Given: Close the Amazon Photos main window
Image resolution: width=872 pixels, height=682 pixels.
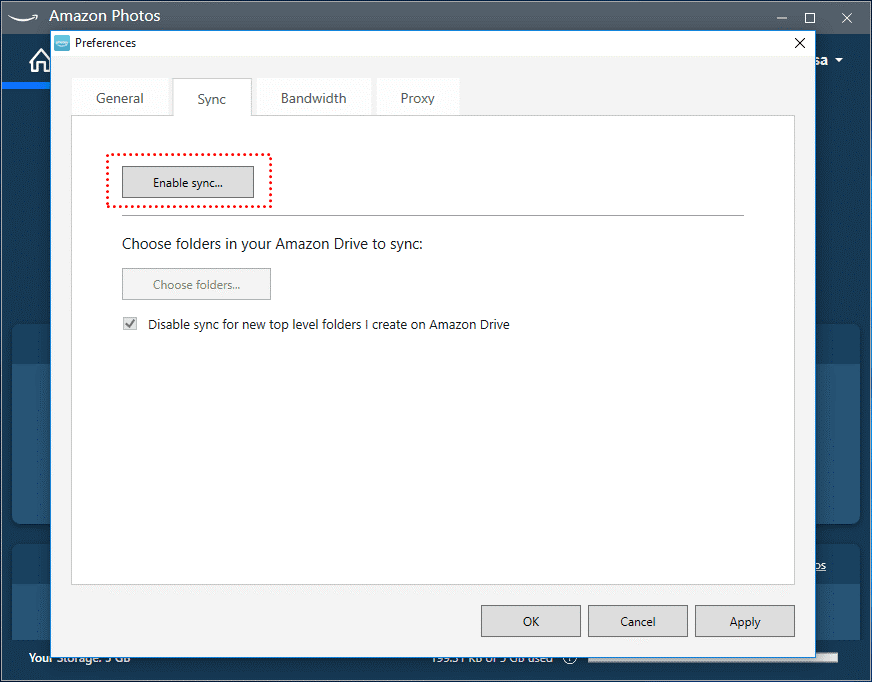Looking at the screenshot, I should tap(846, 17).
